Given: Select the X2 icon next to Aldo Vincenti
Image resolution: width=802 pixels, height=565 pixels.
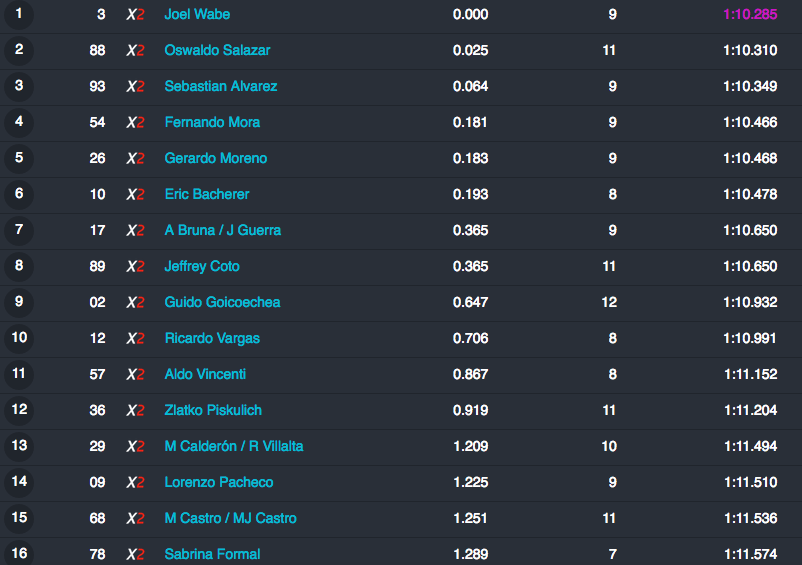Looking at the screenshot, I should click(136, 374).
